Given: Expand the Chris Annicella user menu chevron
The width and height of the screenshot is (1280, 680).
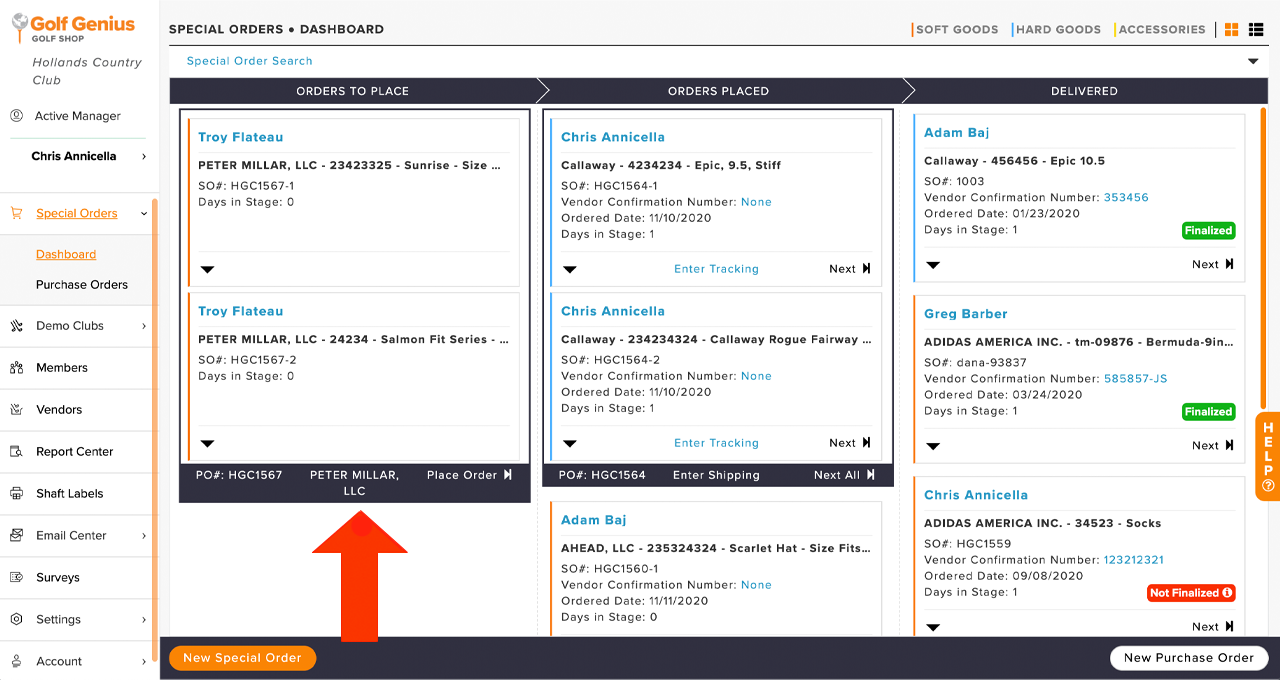Looking at the screenshot, I should coord(144,156).
